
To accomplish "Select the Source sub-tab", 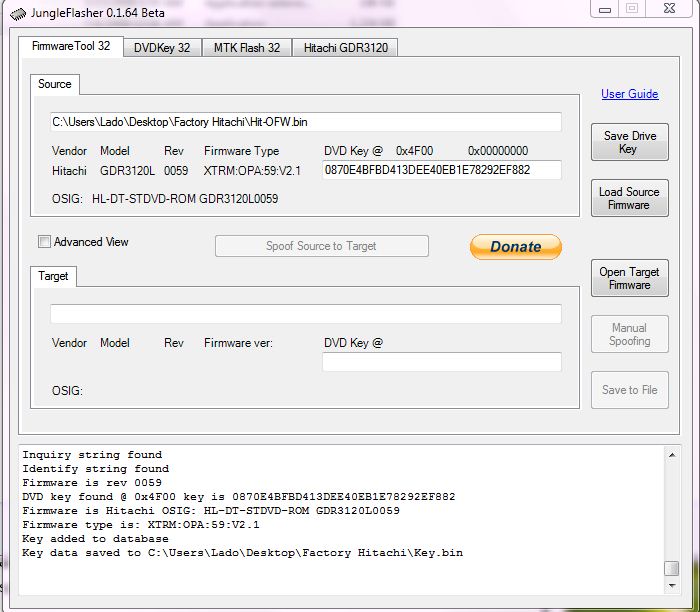I will pyautogui.click(x=55, y=84).
